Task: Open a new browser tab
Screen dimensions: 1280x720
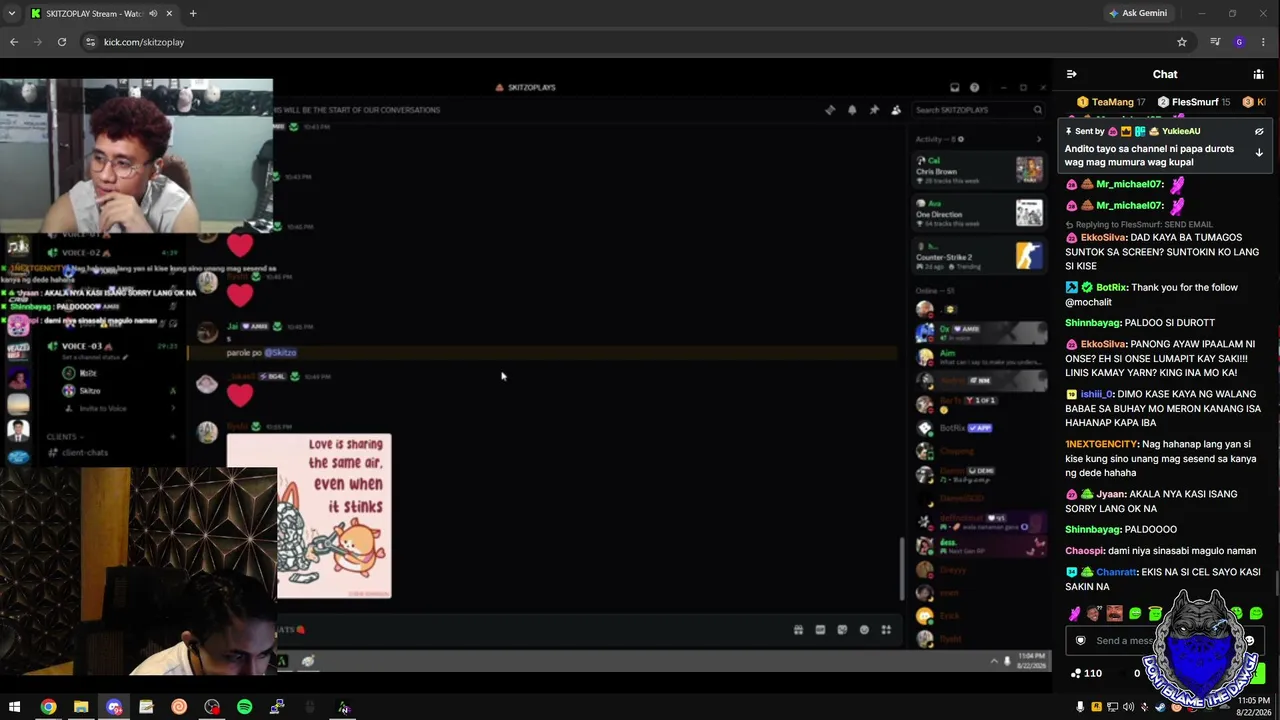Action: tap(193, 13)
